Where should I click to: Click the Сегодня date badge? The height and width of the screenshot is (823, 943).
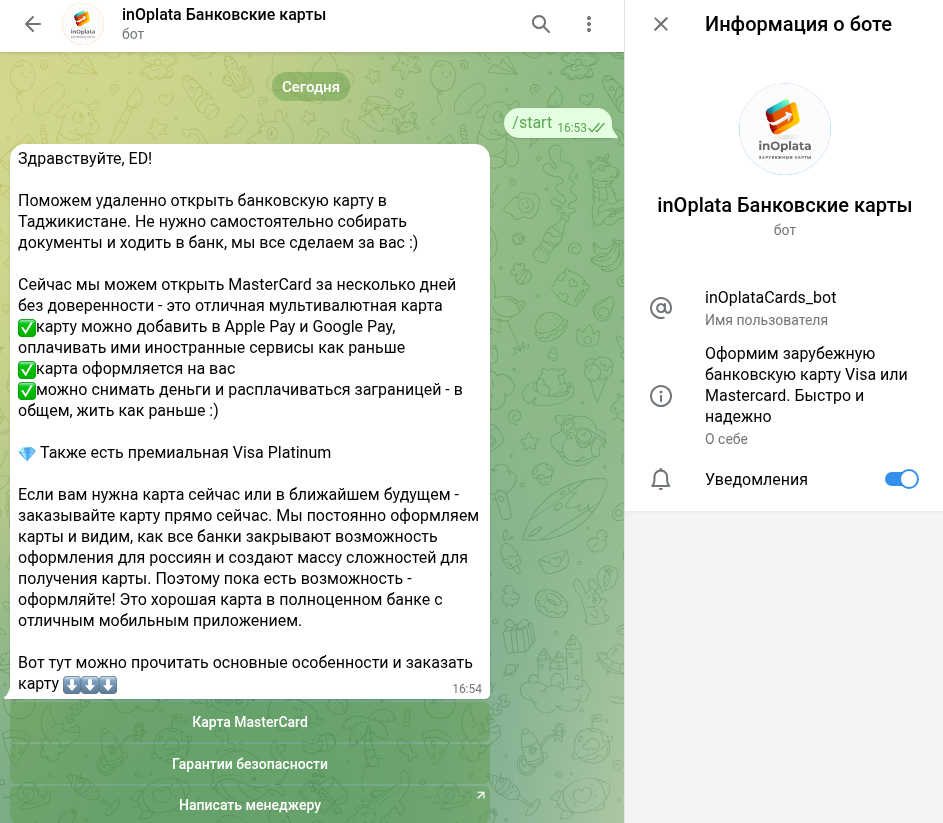[311, 87]
